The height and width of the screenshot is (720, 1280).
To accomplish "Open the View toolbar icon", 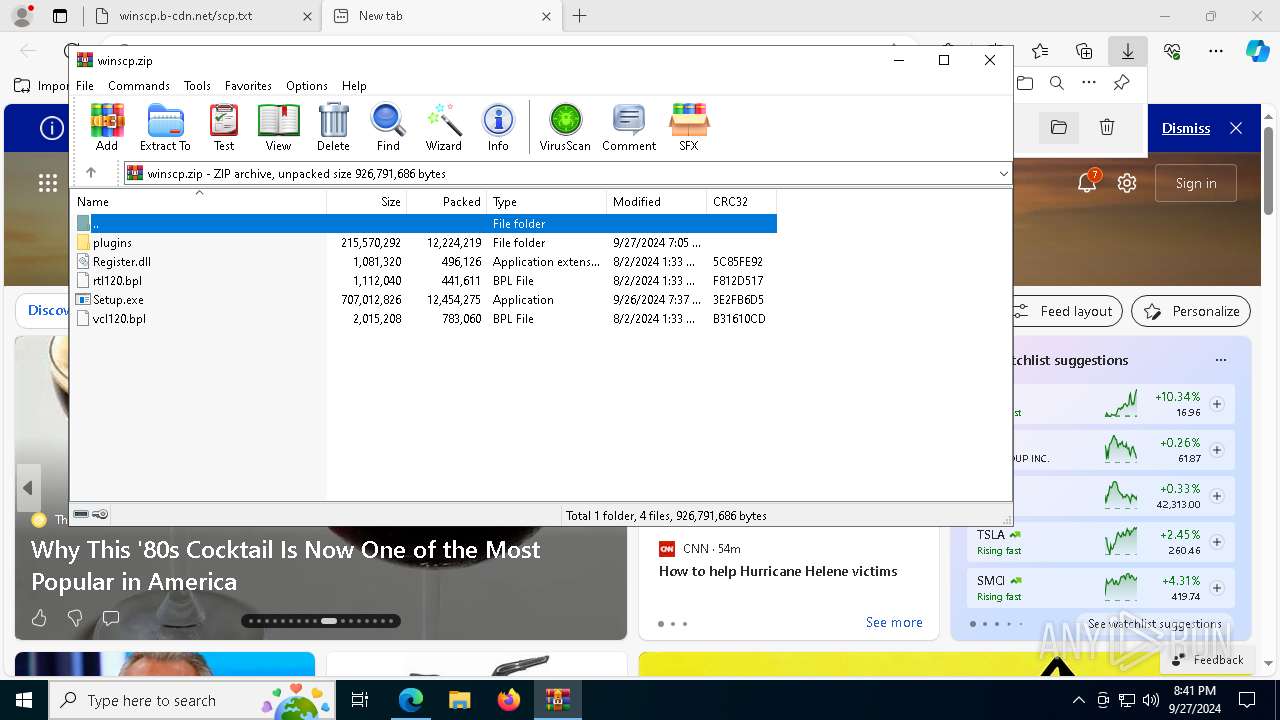I will (x=278, y=128).
